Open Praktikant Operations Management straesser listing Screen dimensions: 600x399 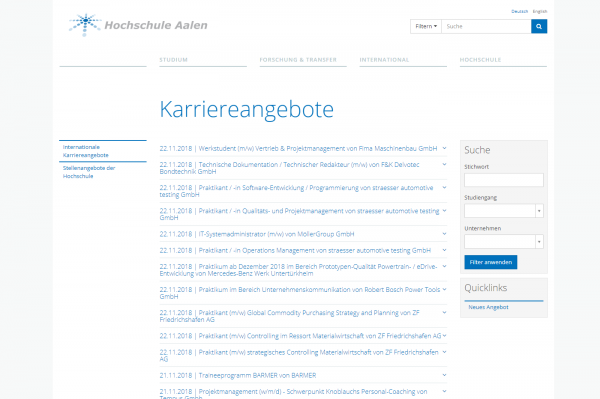coord(295,251)
